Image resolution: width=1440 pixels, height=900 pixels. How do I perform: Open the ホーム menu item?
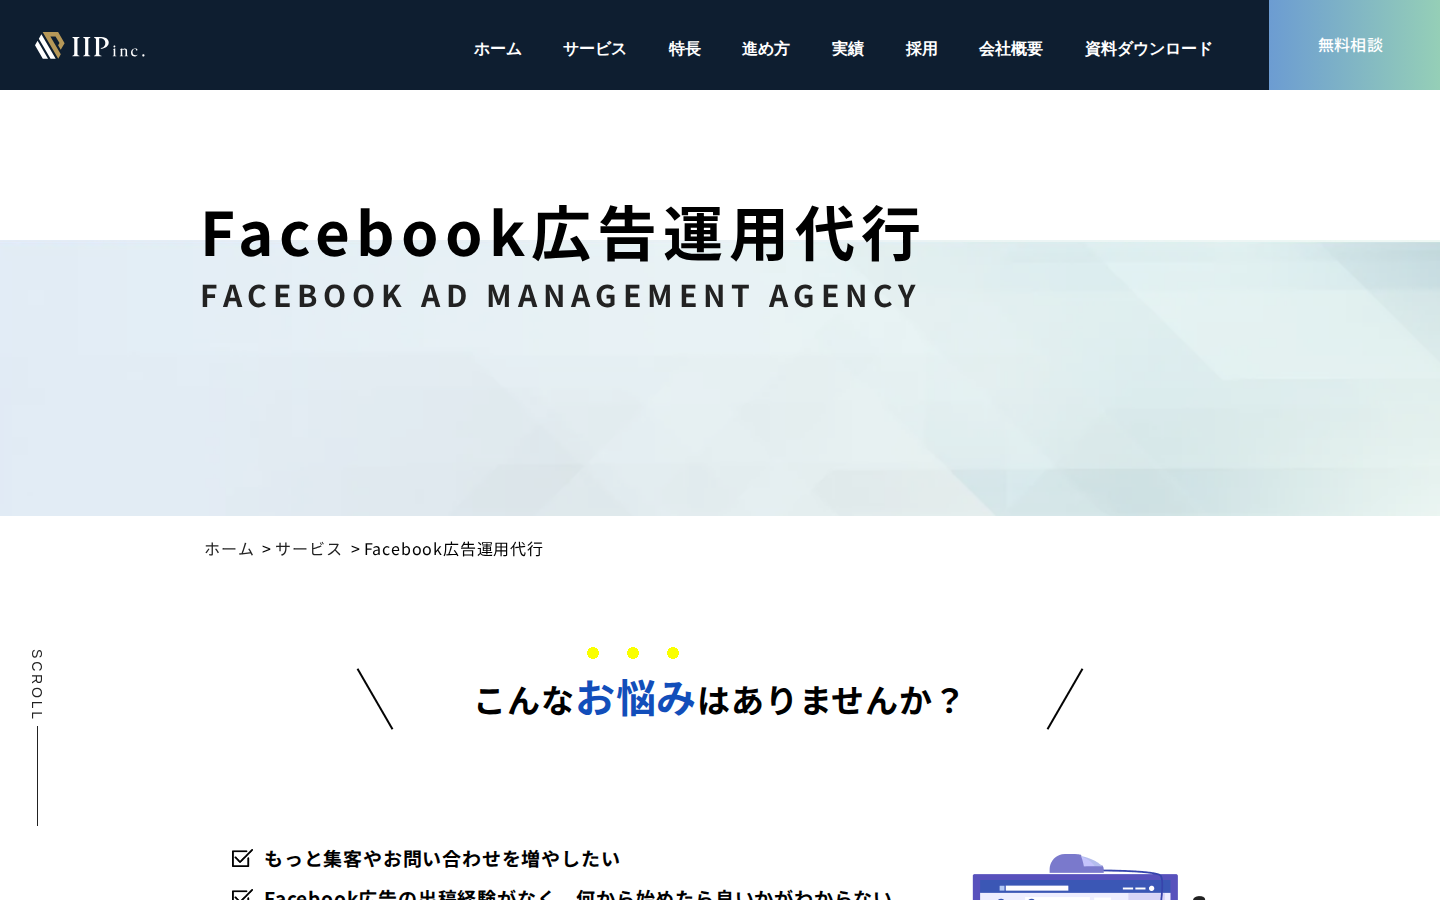(x=498, y=48)
